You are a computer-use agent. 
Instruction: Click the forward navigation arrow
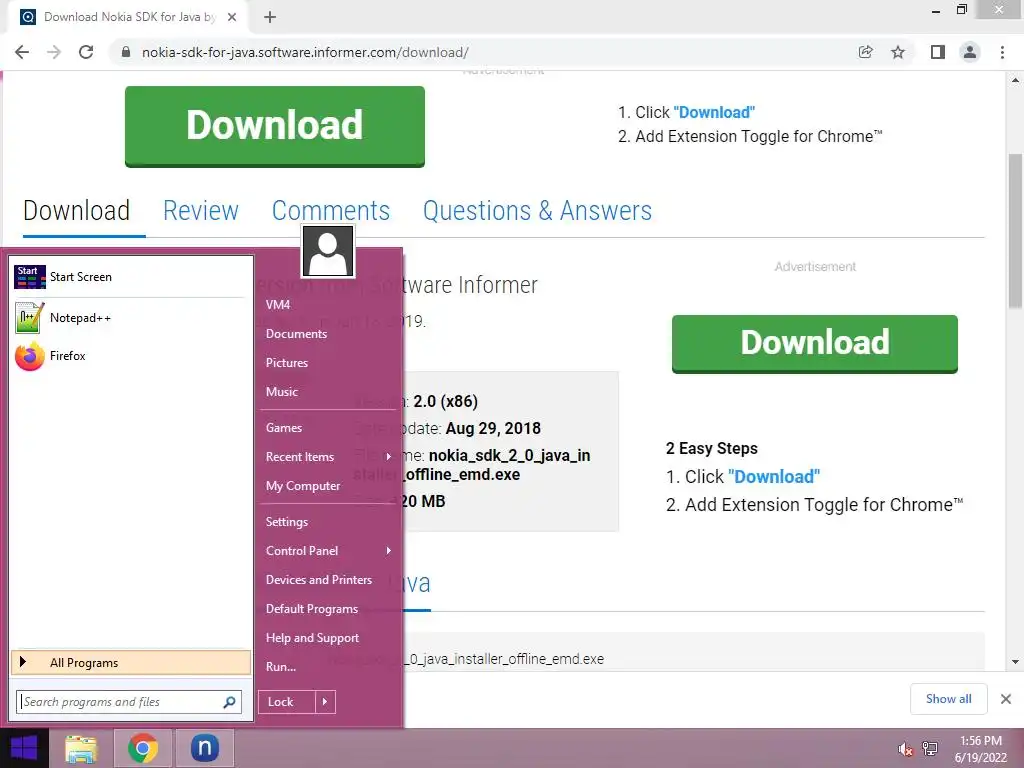pyautogui.click(x=54, y=52)
